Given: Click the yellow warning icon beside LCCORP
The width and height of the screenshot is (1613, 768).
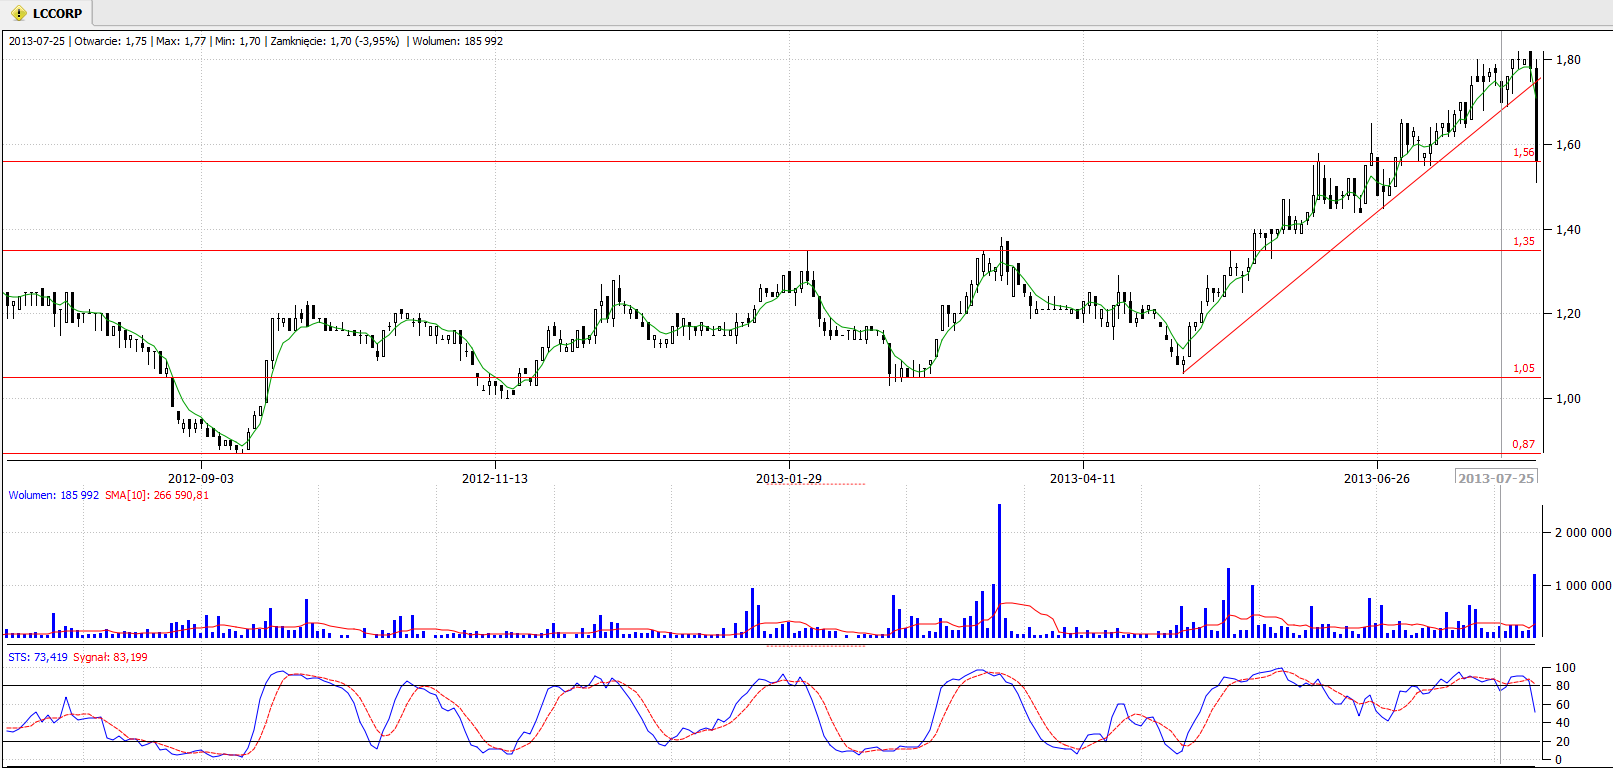Looking at the screenshot, I should (18, 14).
